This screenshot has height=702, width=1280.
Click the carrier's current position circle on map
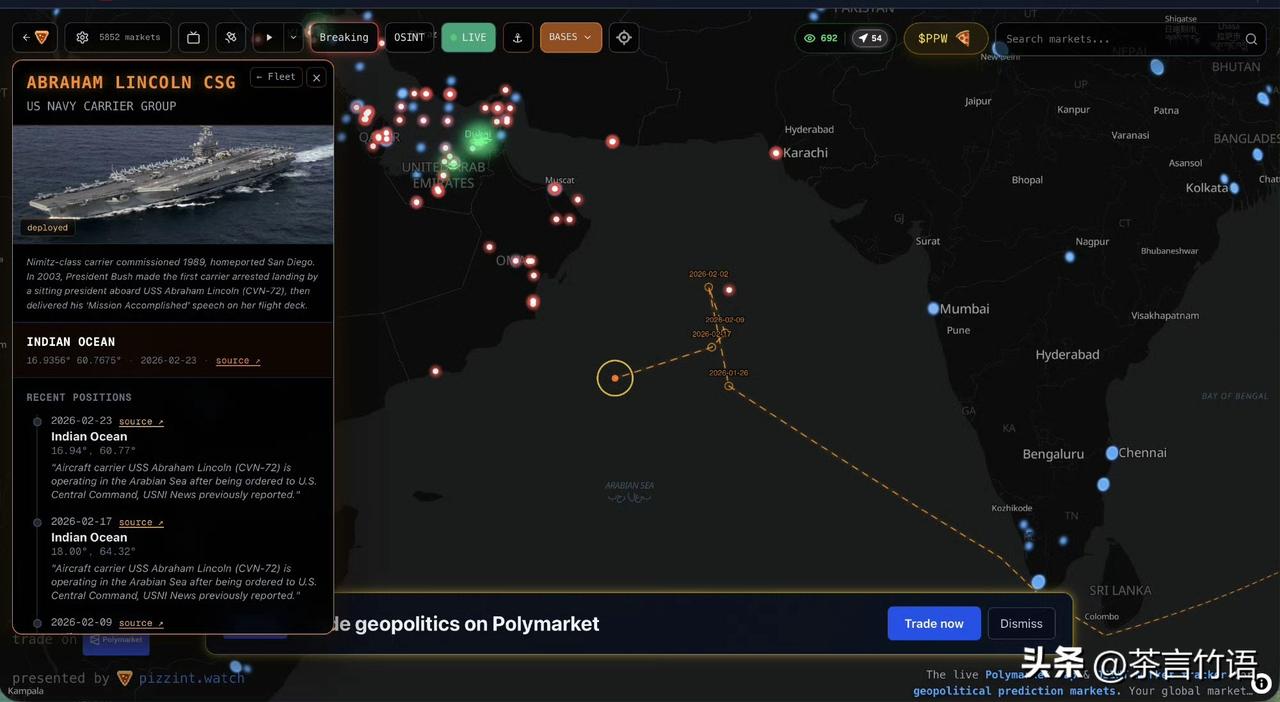tap(615, 378)
